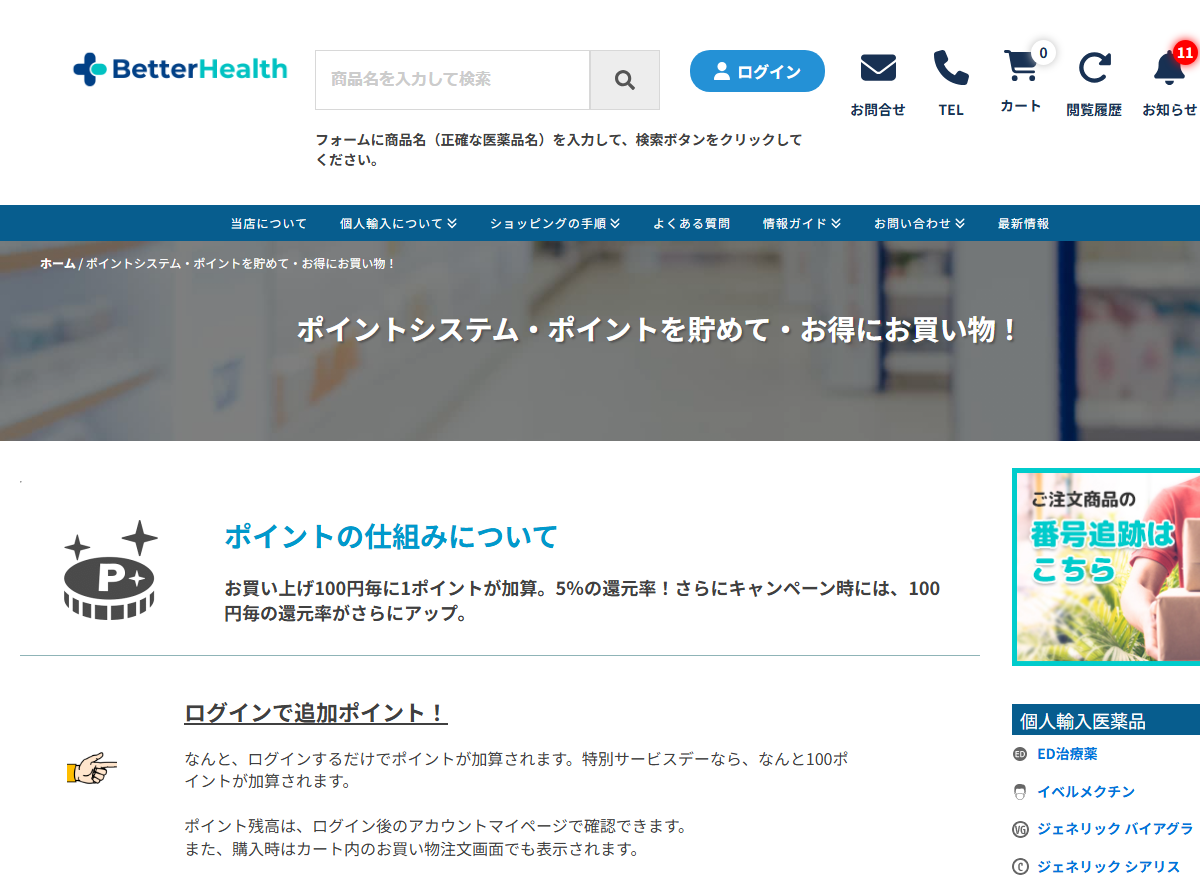Viewport: 1200px width, 880px height.
Task: Open ジェネリック シアリス sidebar link
Action: [x=1108, y=867]
